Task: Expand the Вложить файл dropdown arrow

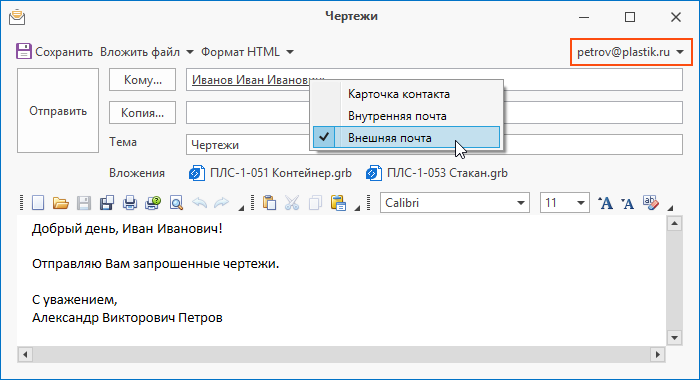Action: click(190, 52)
